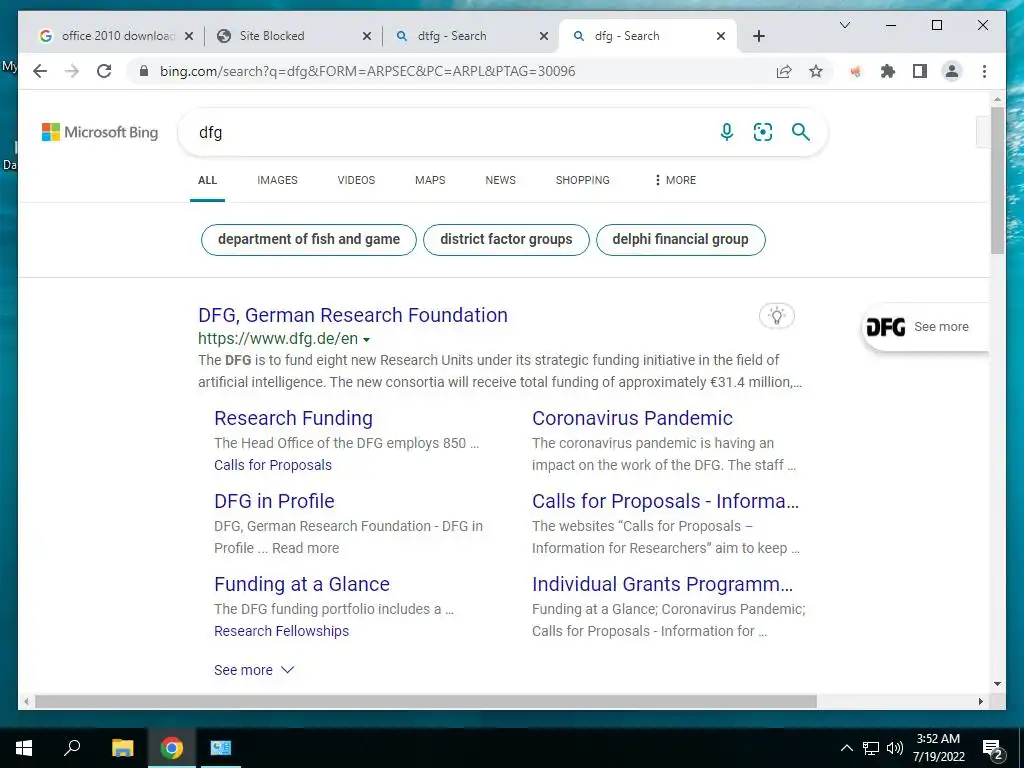Click the scrollbar down arrow
The height and width of the screenshot is (768, 1024).
coord(997,684)
